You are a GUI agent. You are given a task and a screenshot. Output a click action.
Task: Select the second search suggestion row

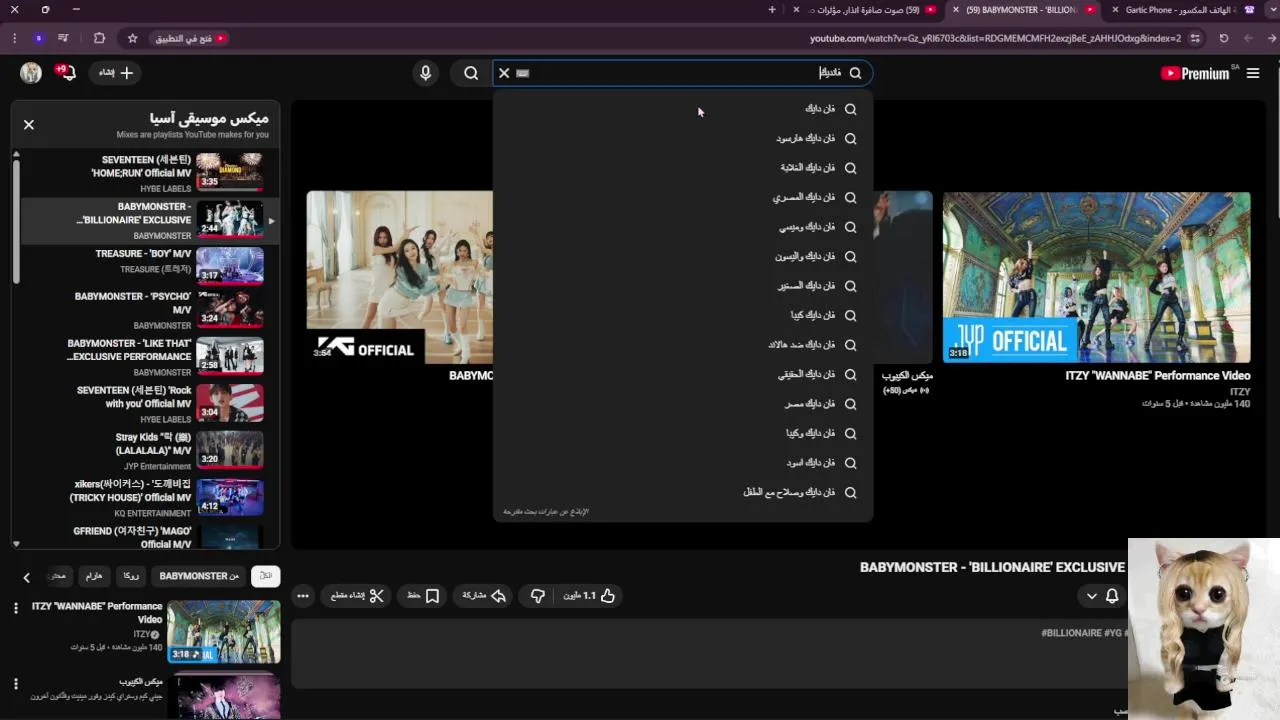[683, 138]
